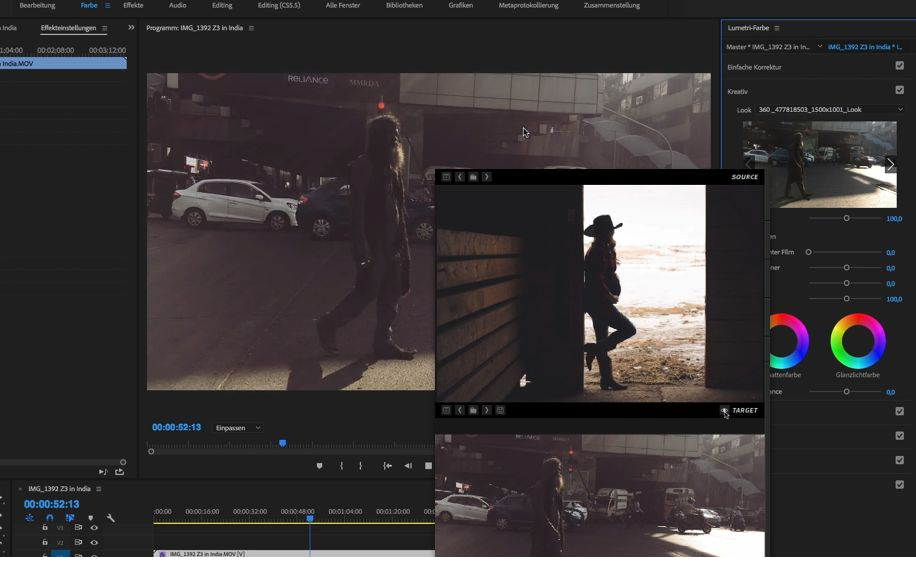Click the Look intensity slider handle
Viewport: 916px width, 579px height.
coord(846,218)
